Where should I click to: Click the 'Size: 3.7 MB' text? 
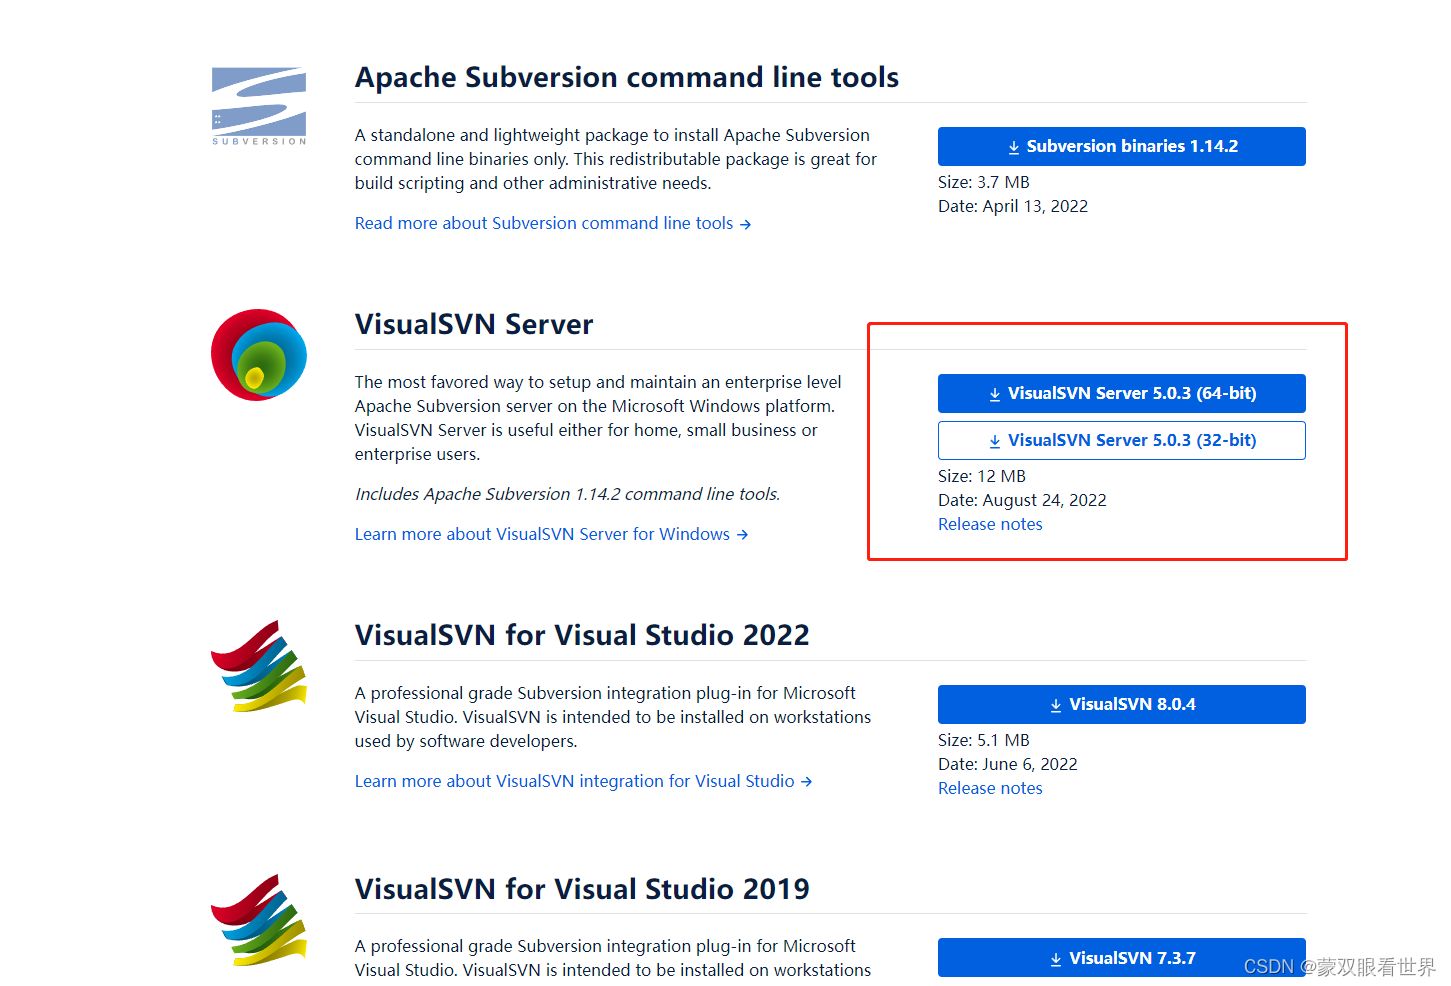(984, 182)
